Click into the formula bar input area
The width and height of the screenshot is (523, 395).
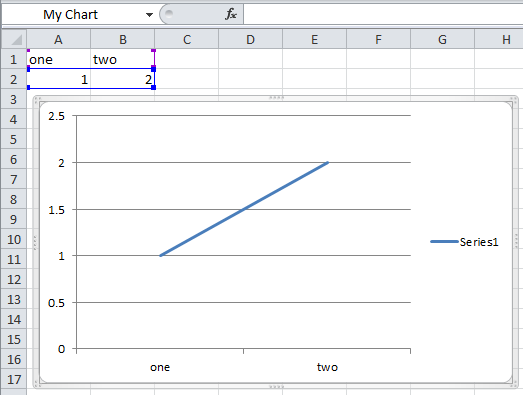point(383,14)
